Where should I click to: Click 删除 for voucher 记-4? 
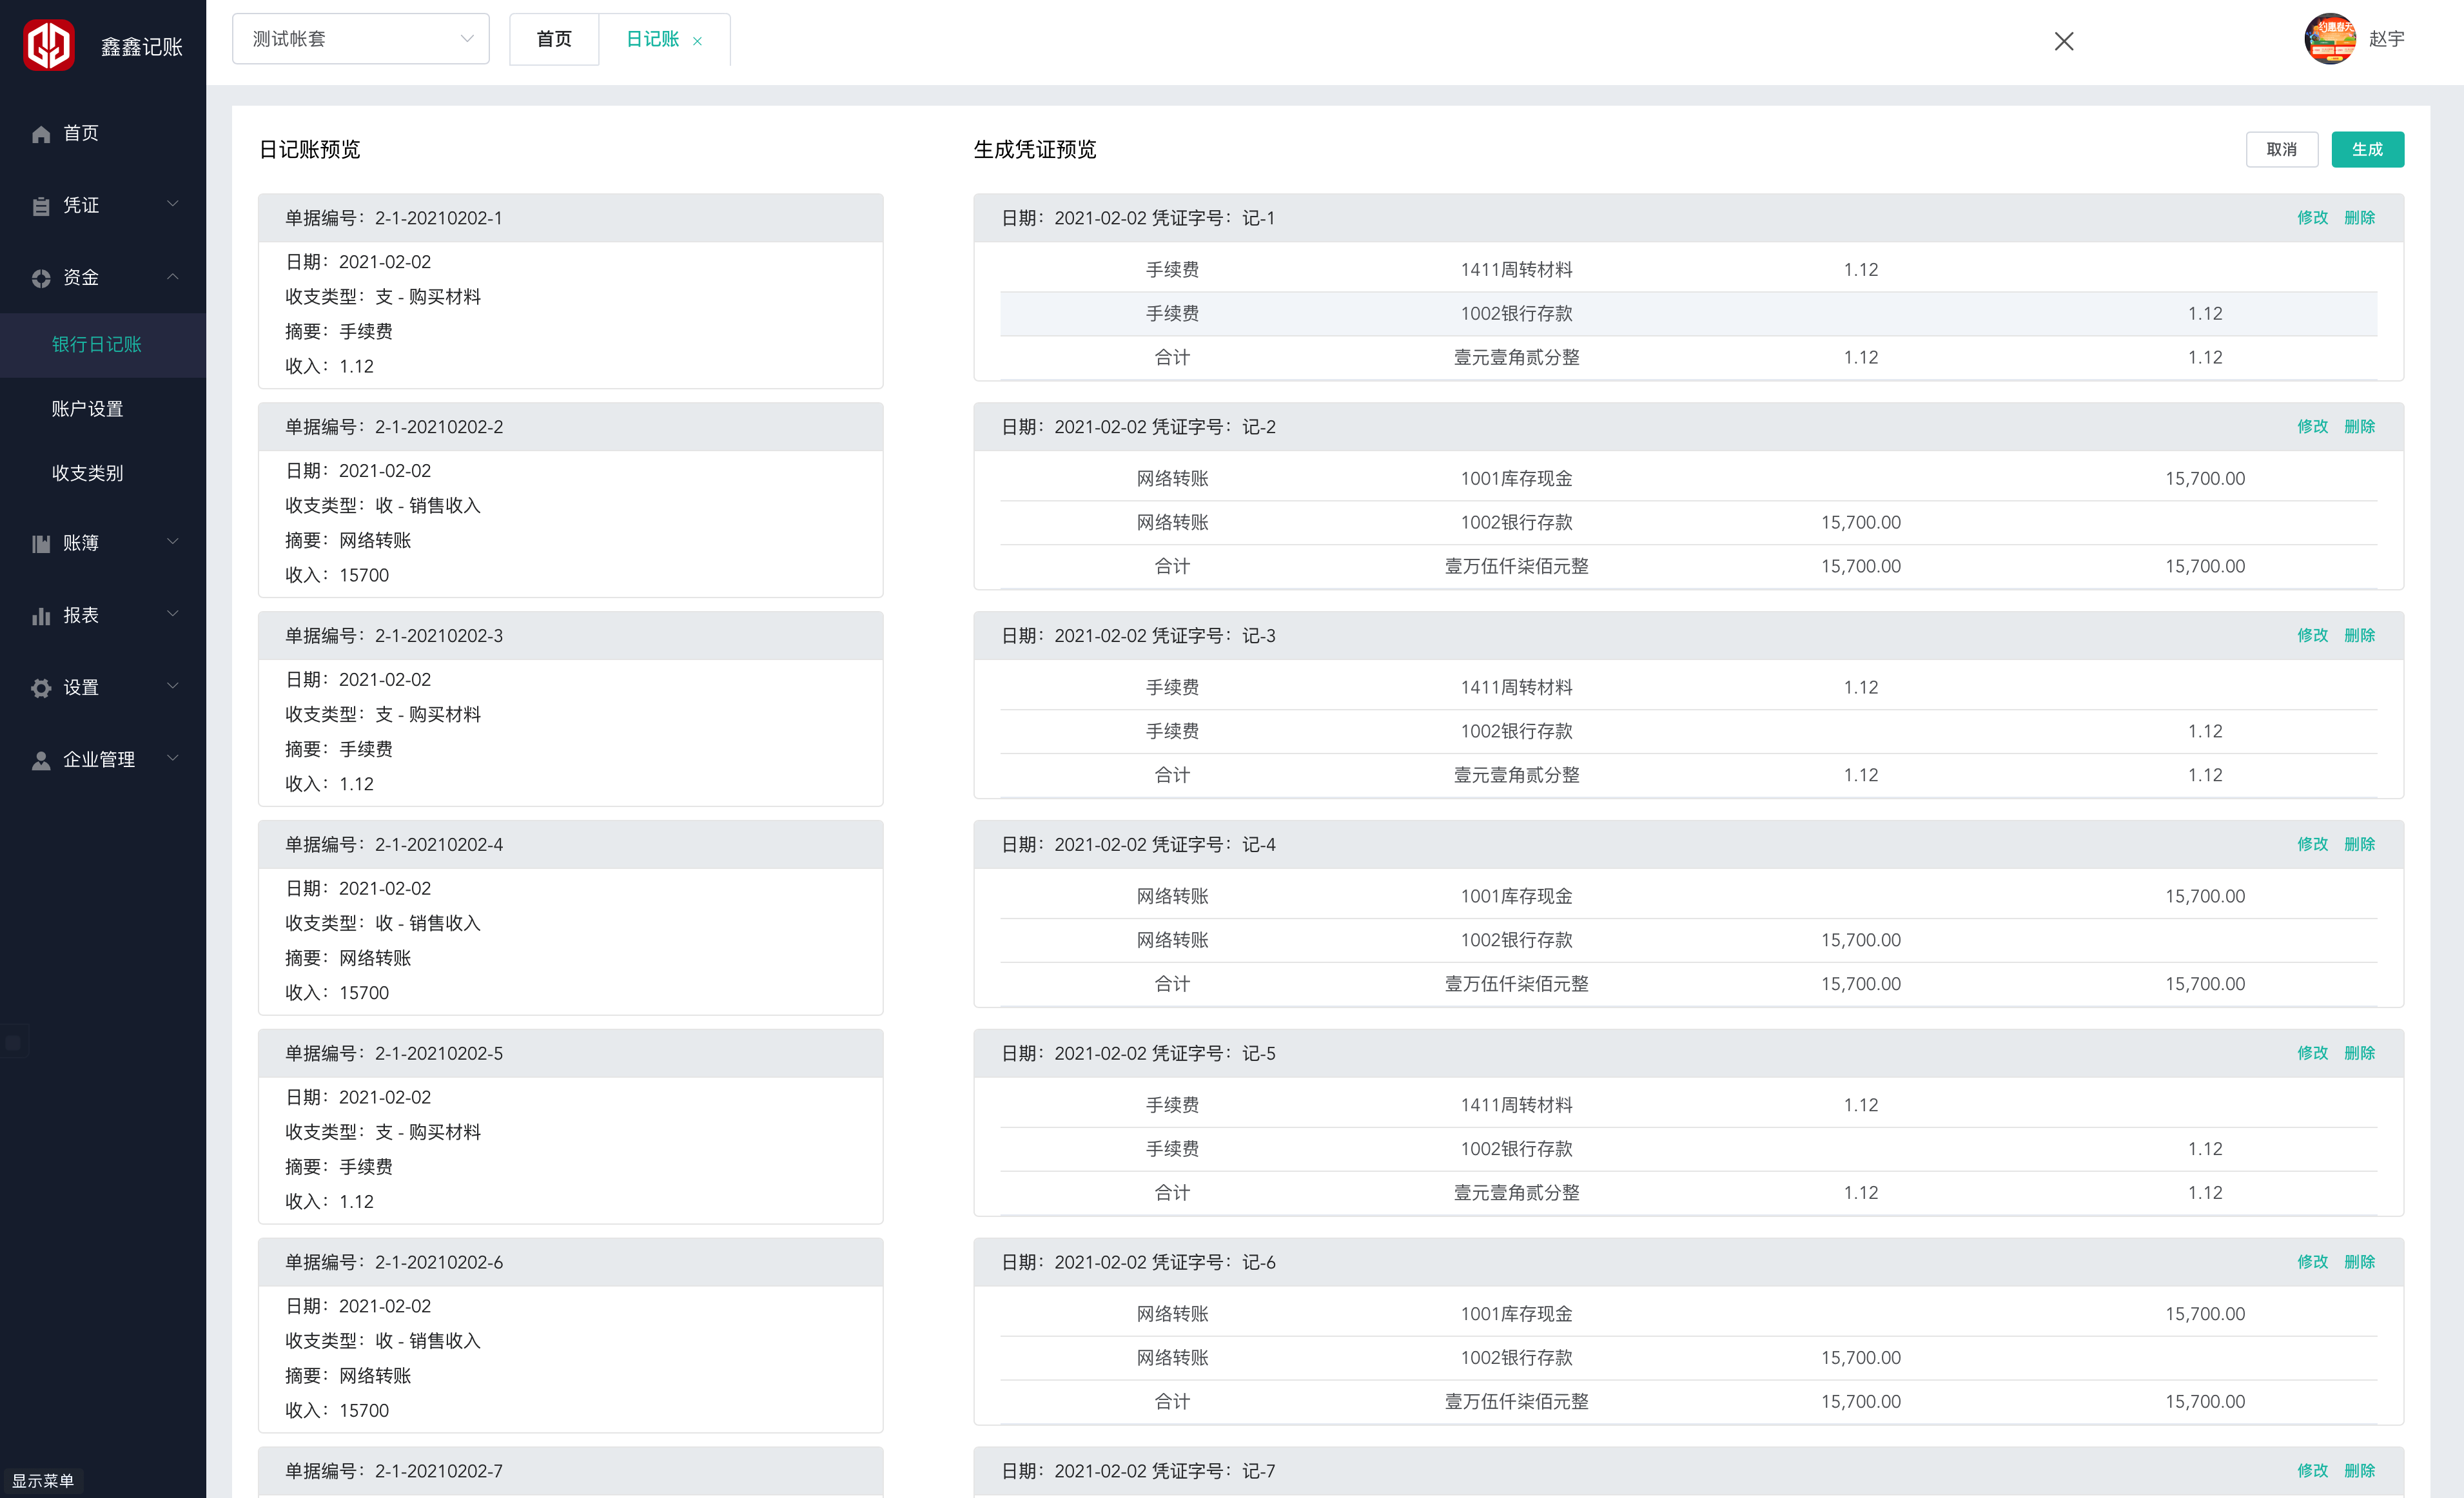click(2359, 845)
